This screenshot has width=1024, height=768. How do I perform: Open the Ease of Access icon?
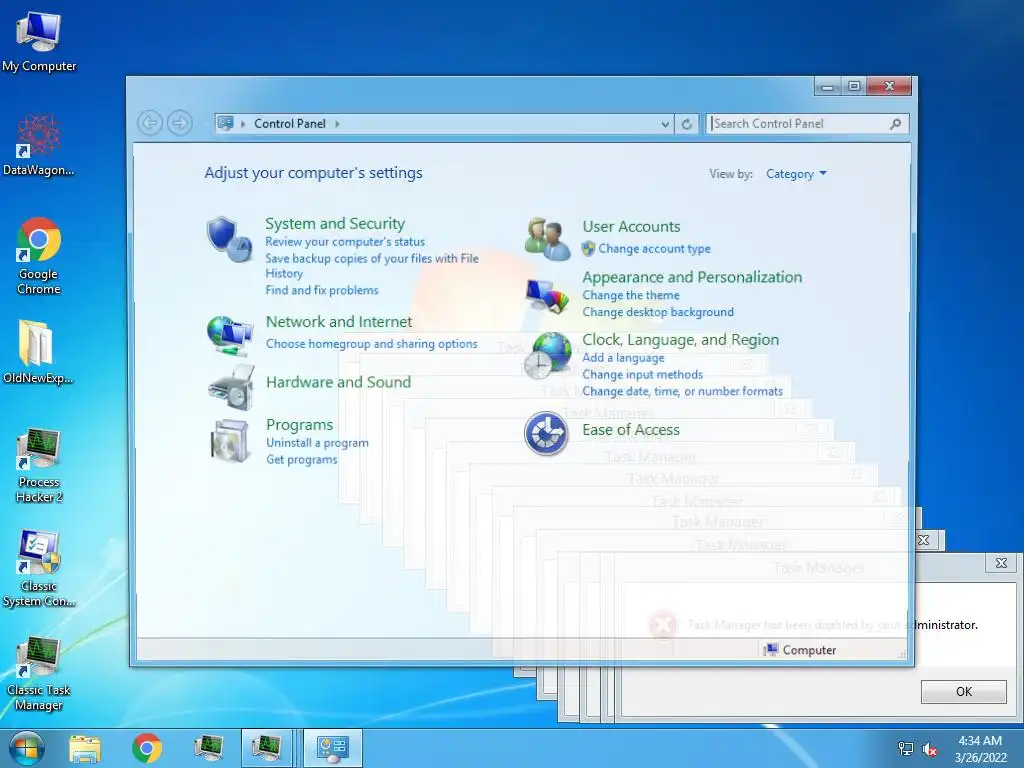(546, 433)
